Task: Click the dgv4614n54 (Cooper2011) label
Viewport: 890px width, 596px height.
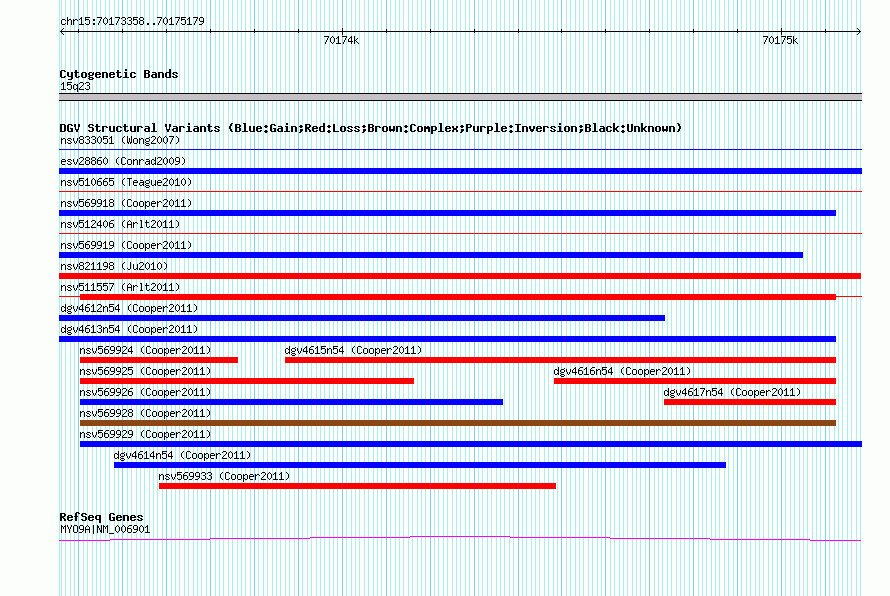Action: click(x=182, y=455)
